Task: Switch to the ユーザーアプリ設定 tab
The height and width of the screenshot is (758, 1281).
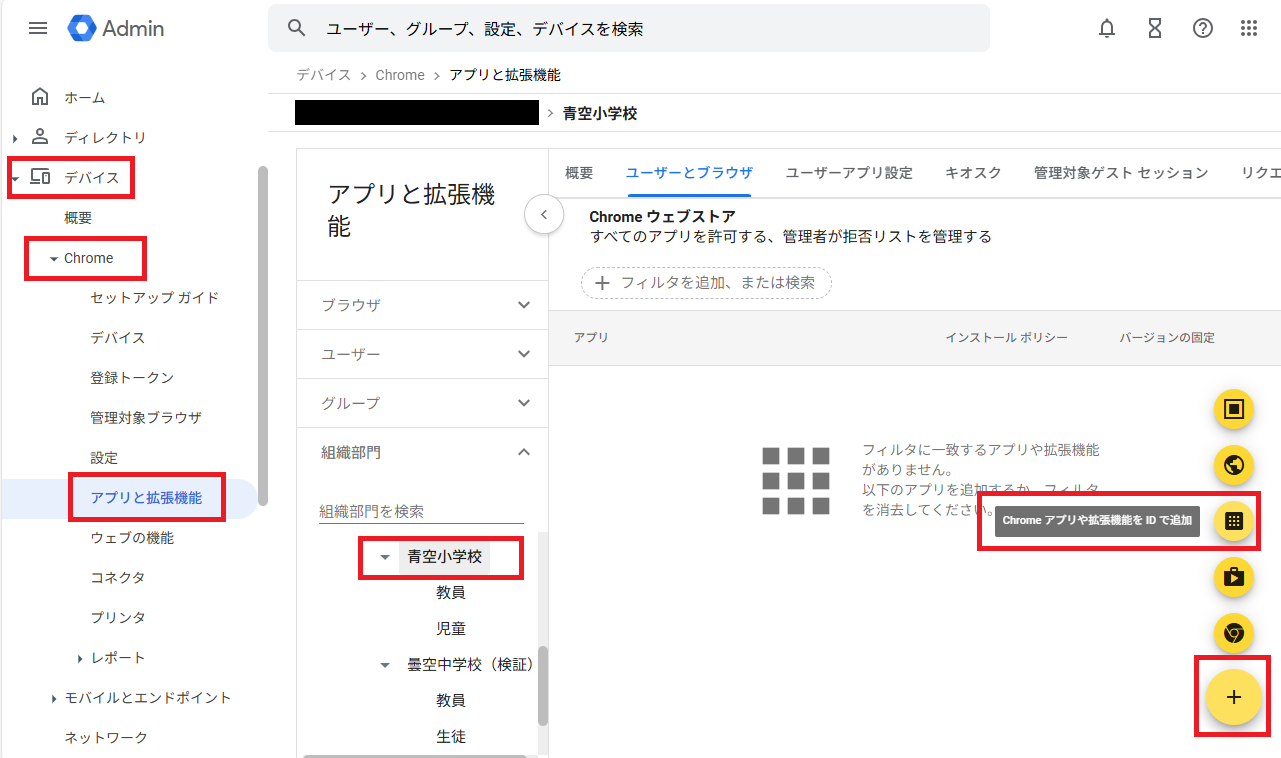Action: click(849, 173)
